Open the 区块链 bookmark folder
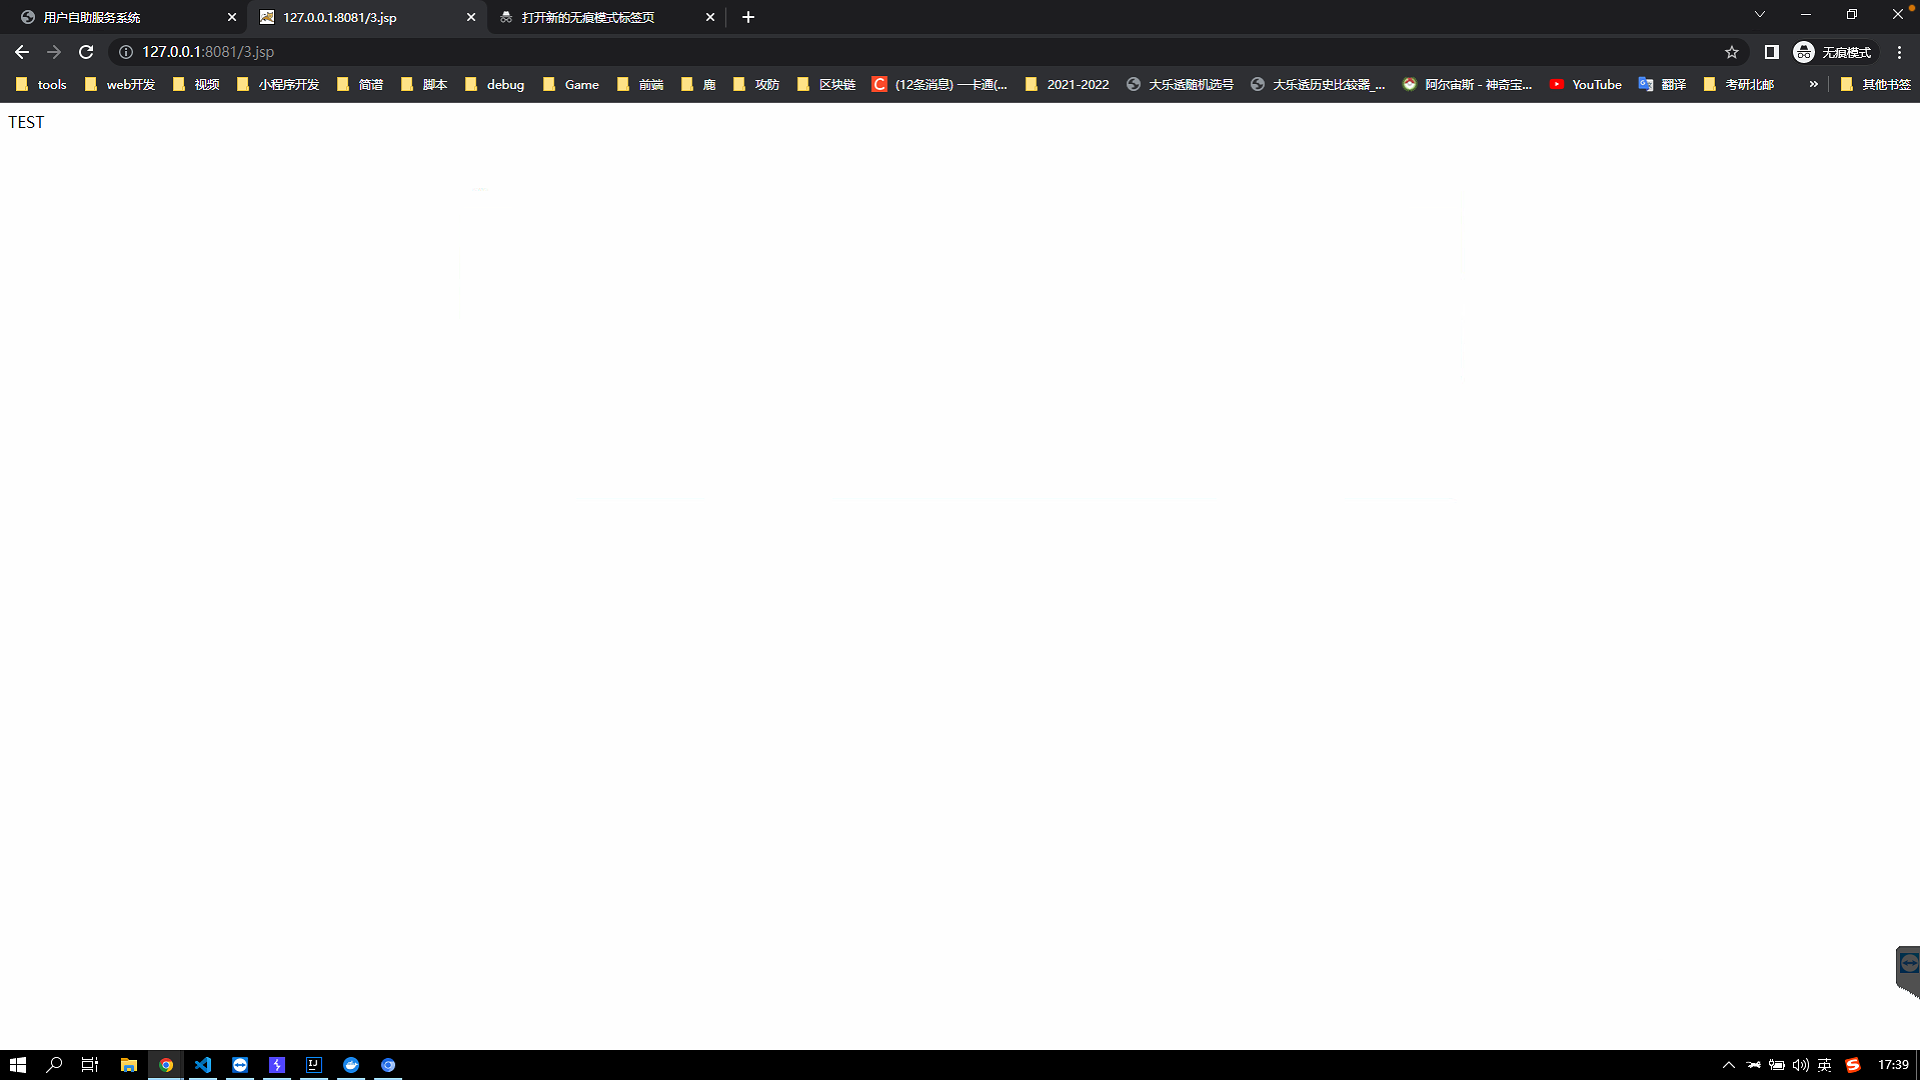 pyautogui.click(x=827, y=85)
